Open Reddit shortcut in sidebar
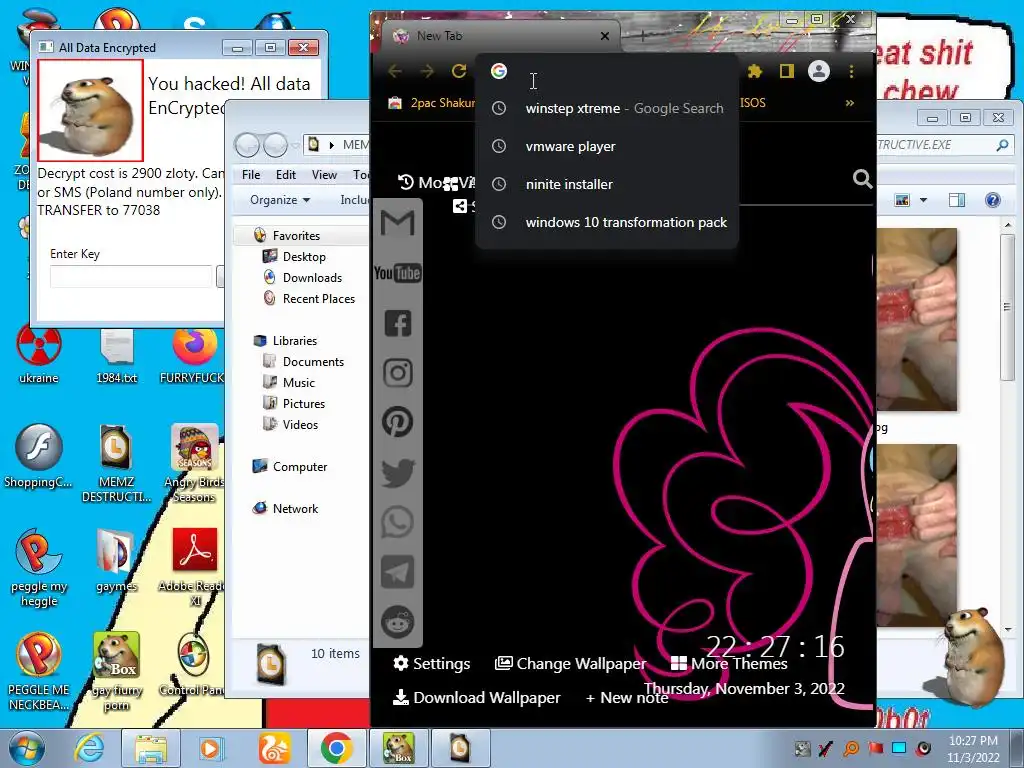 coord(398,622)
